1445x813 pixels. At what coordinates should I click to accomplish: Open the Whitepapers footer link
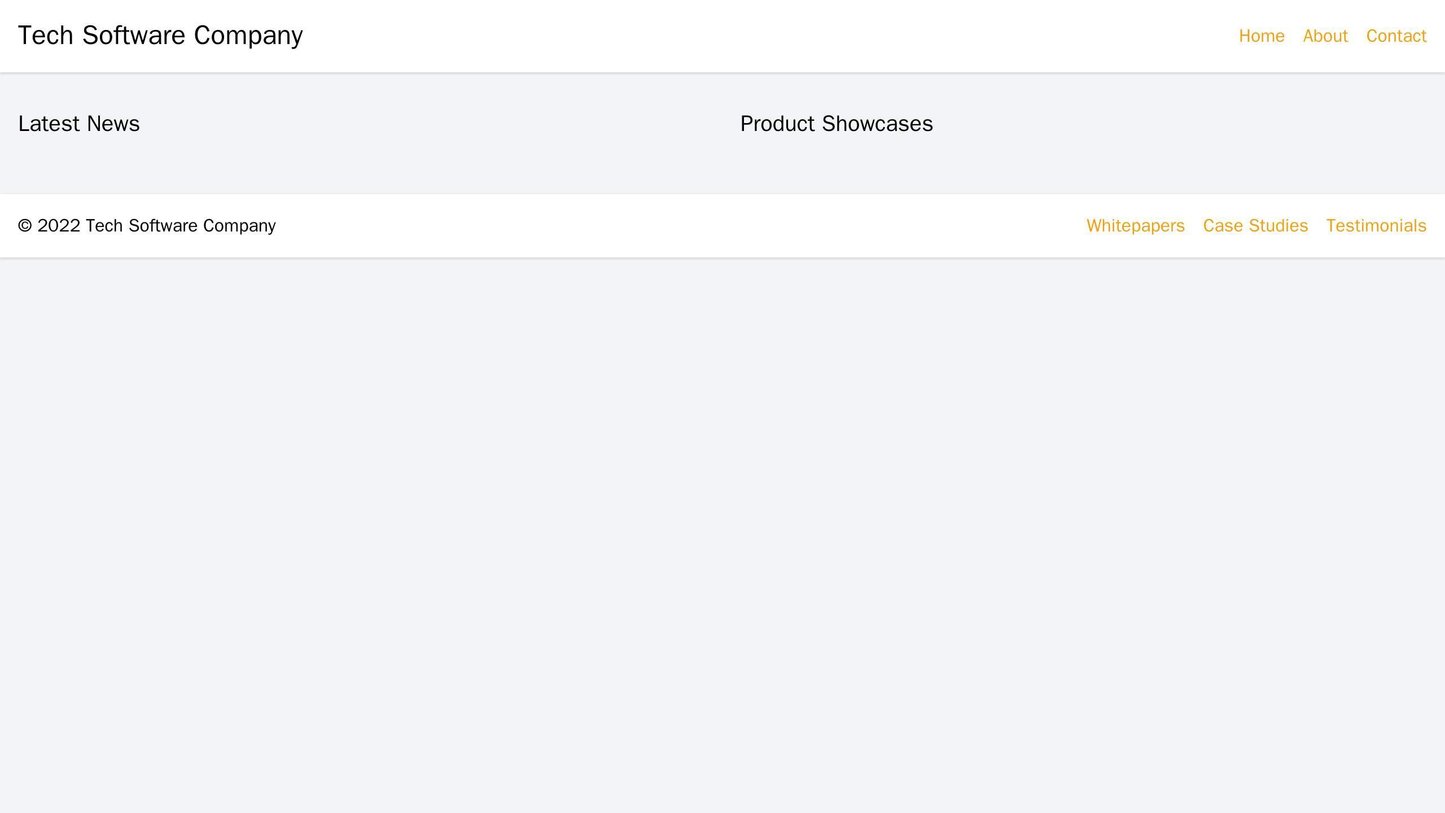[1135, 226]
